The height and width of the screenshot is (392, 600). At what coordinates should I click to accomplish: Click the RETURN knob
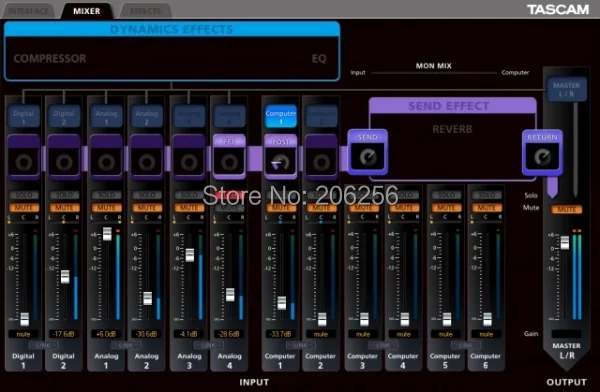(x=542, y=157)
